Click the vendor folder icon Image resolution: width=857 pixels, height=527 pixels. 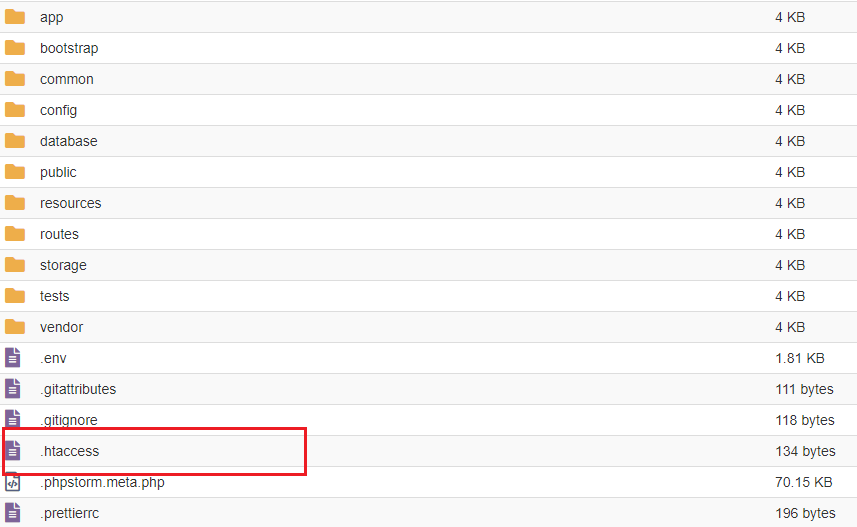click(x=15, y=327)
